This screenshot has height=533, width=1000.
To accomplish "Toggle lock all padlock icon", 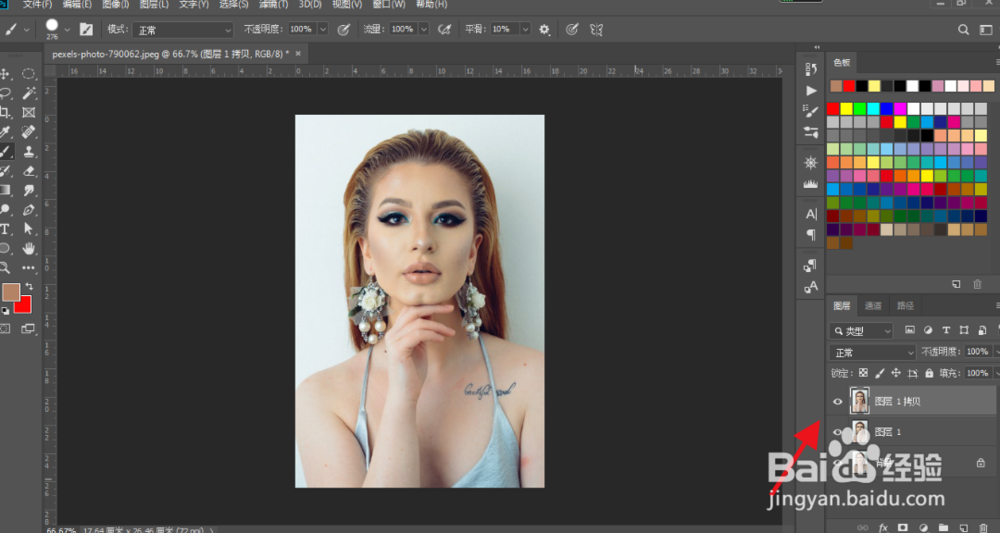I will tap(929, 373).
